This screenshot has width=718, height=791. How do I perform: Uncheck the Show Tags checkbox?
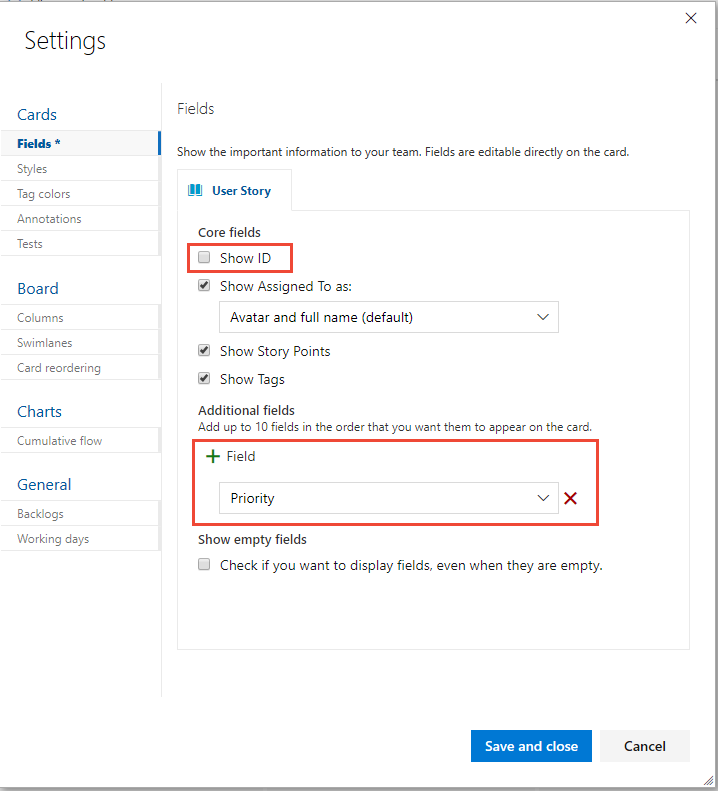204,379
